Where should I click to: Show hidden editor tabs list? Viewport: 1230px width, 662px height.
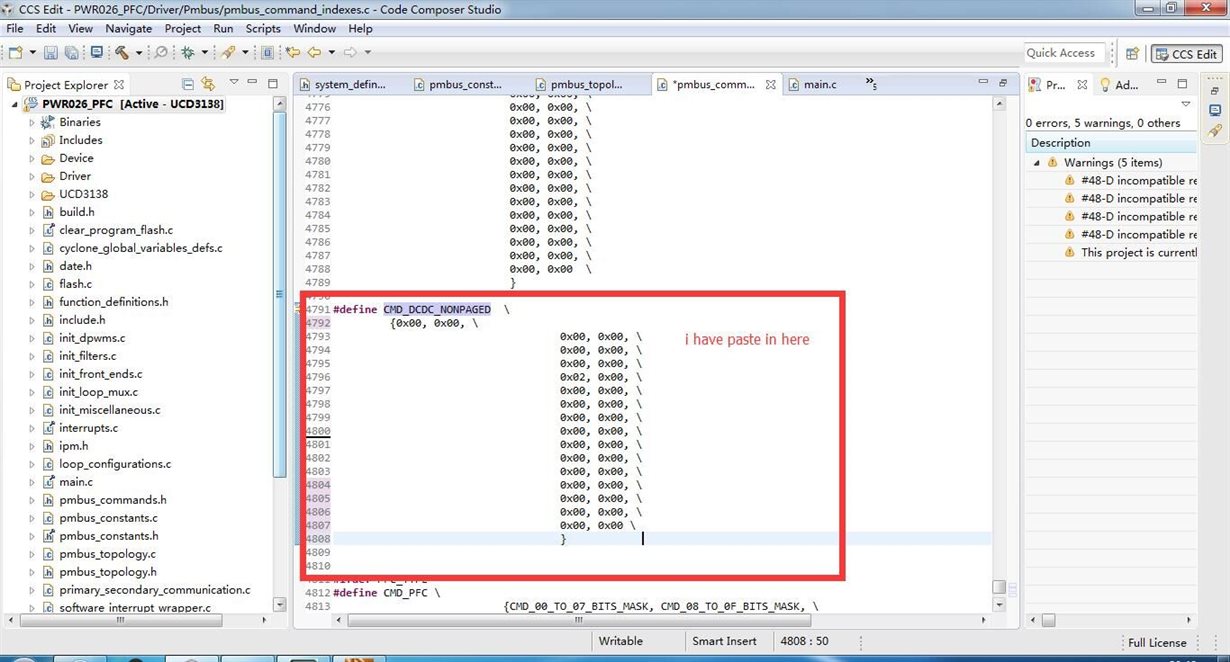coord(871,85)
